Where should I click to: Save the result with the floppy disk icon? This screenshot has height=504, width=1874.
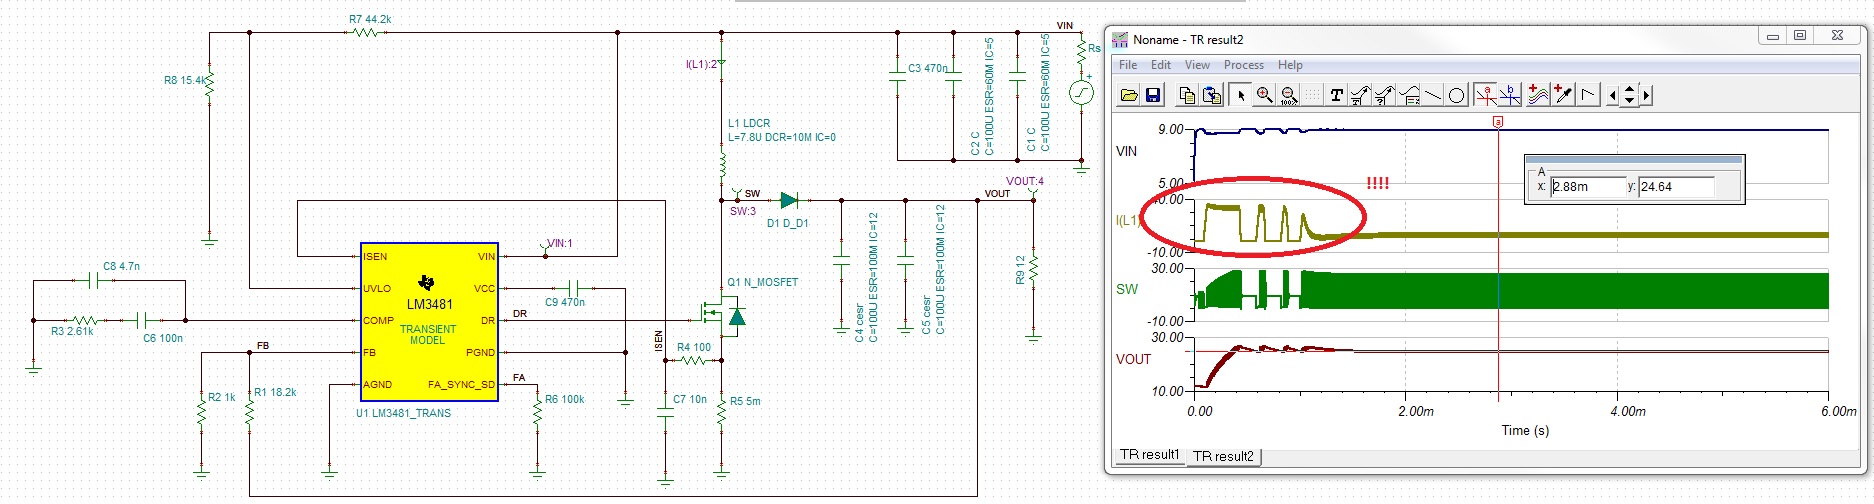coord(1153,95)
